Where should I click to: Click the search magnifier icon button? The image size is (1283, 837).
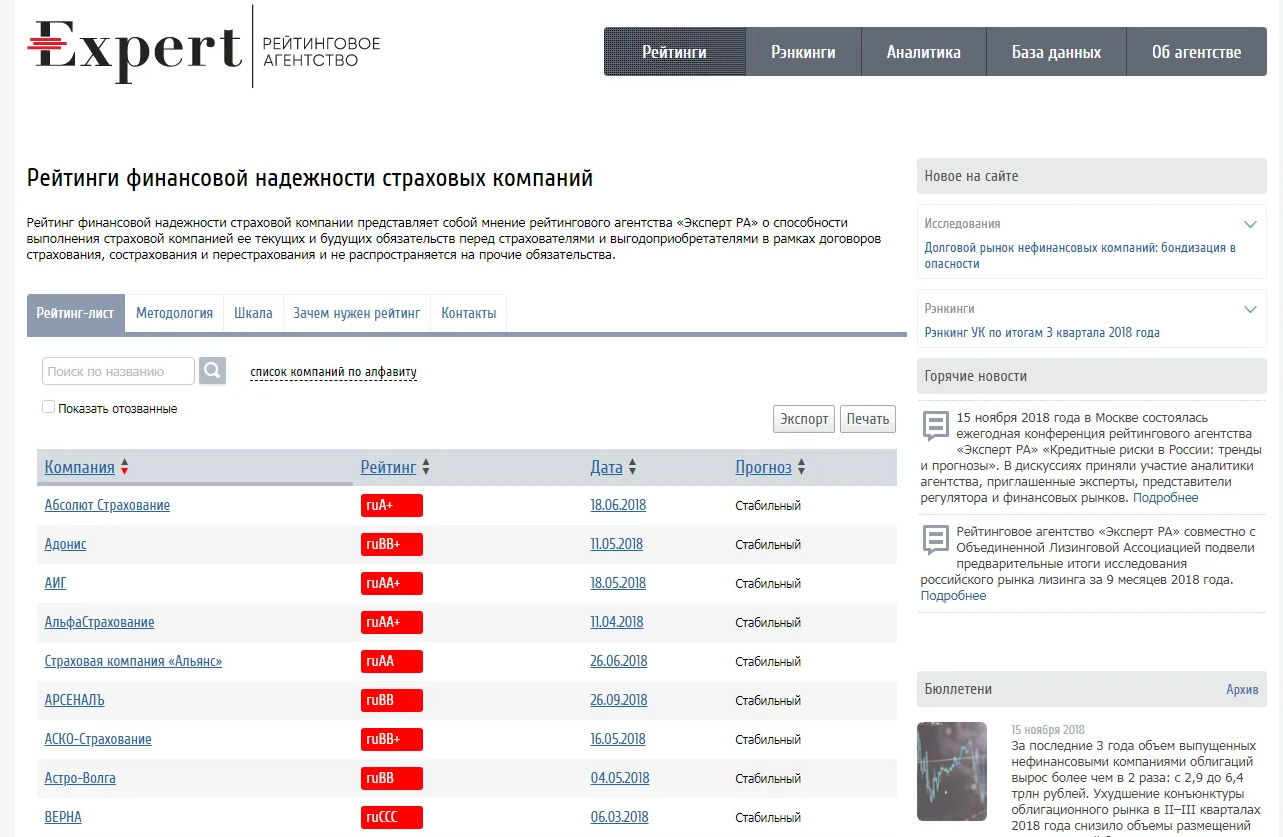click(212, 371)
